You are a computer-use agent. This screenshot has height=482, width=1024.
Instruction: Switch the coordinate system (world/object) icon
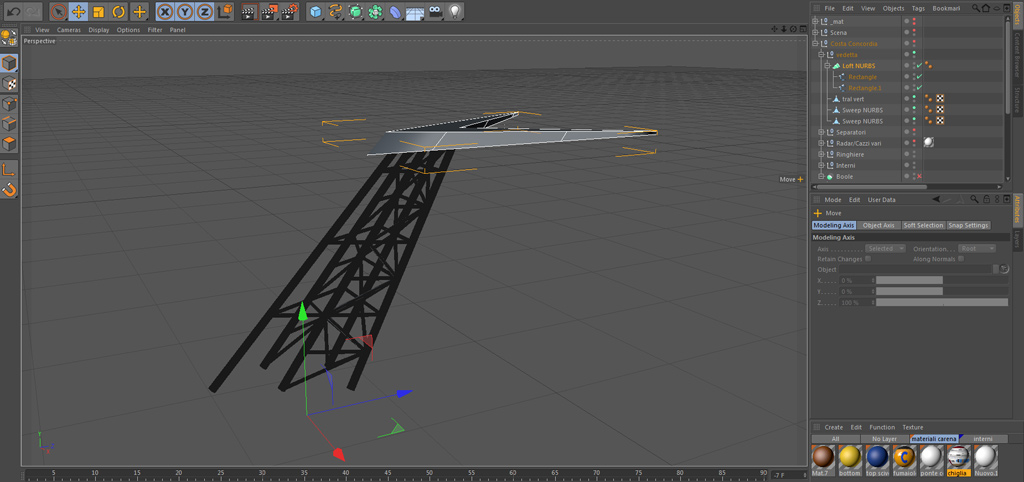point(225,11)
